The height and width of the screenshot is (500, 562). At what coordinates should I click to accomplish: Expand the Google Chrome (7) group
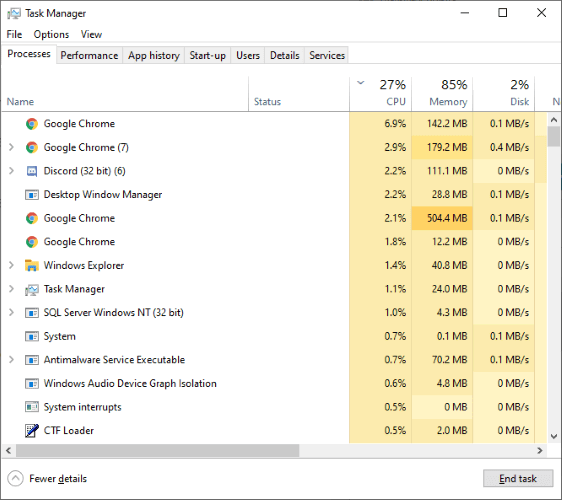click(11, 147)
